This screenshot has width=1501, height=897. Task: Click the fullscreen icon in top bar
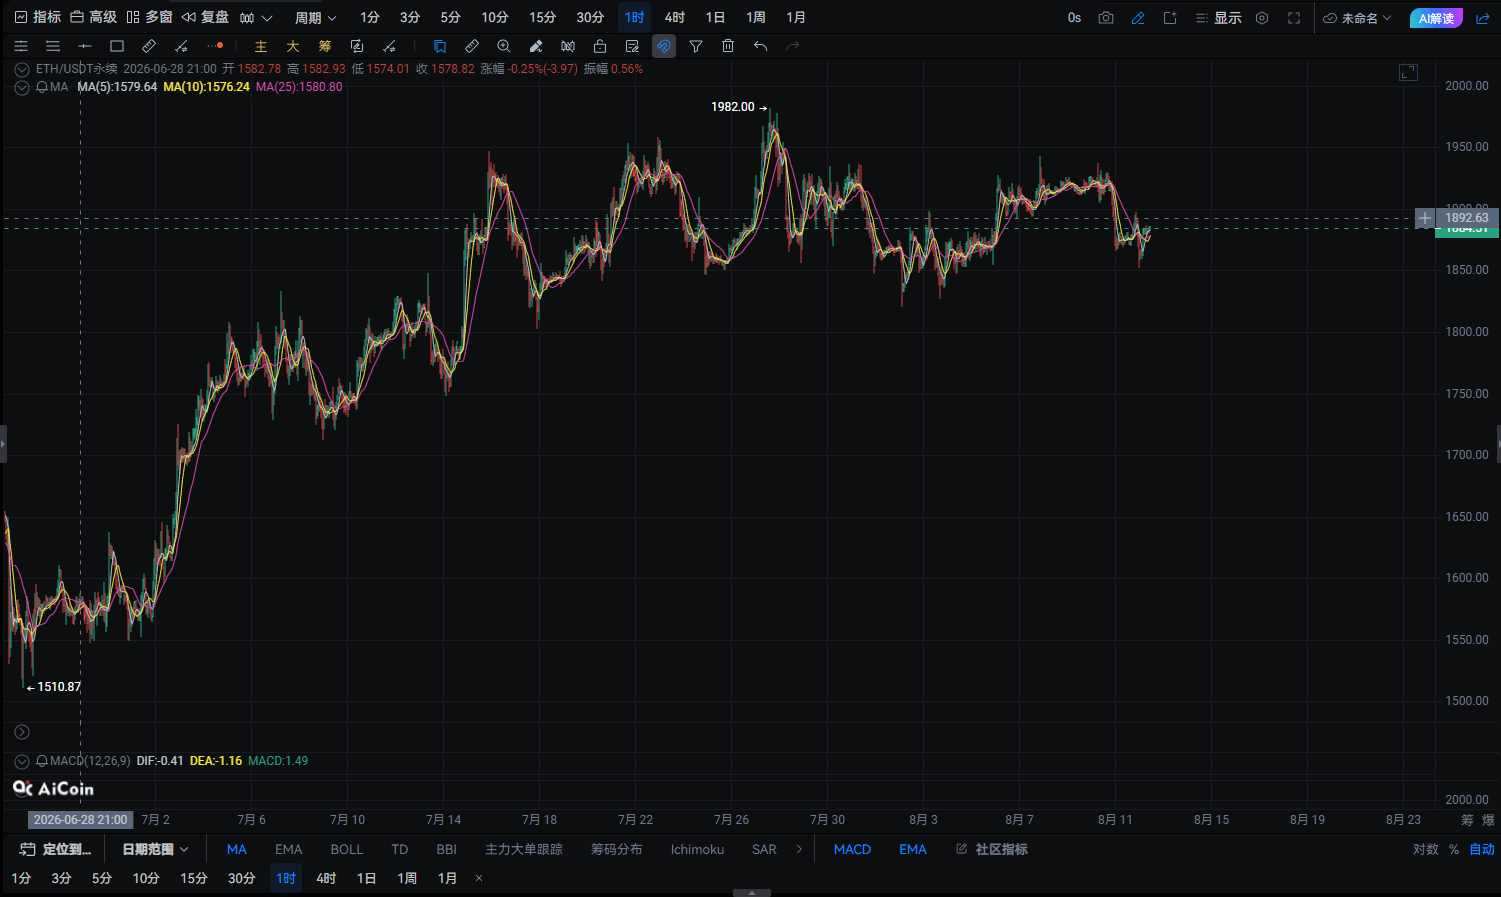point(1294,18)
